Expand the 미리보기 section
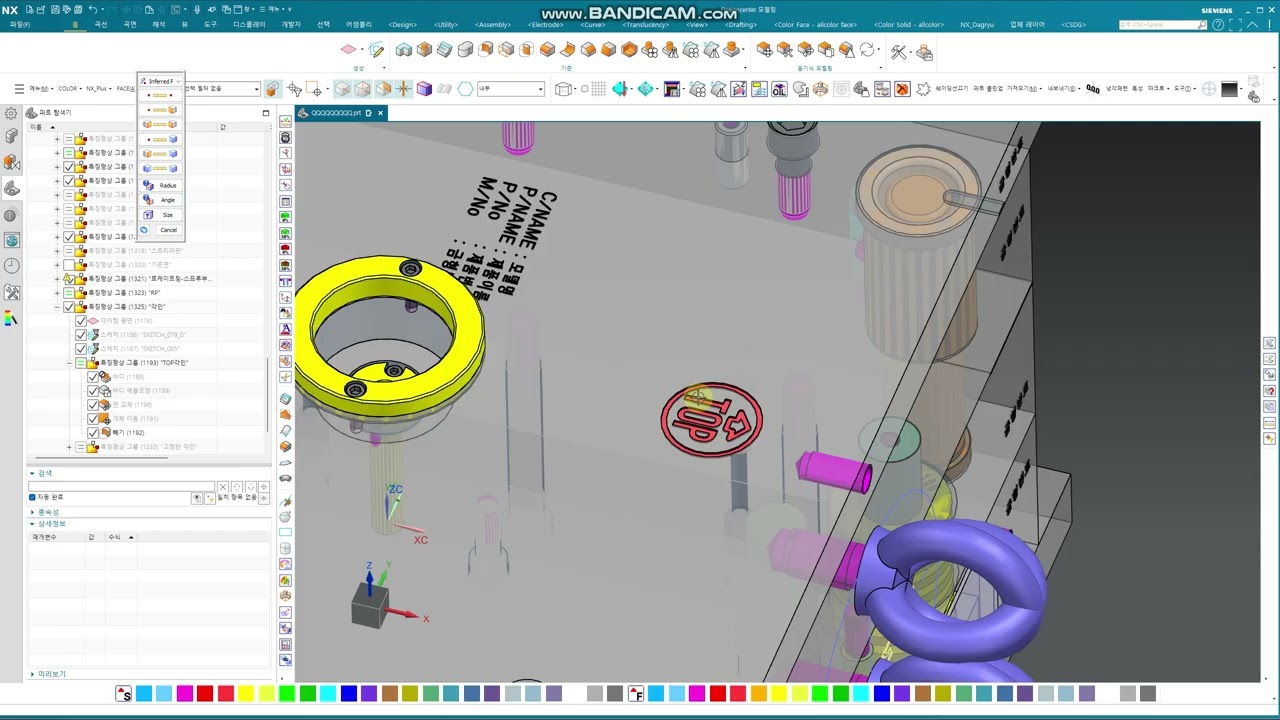 click(x=32, y=674)
